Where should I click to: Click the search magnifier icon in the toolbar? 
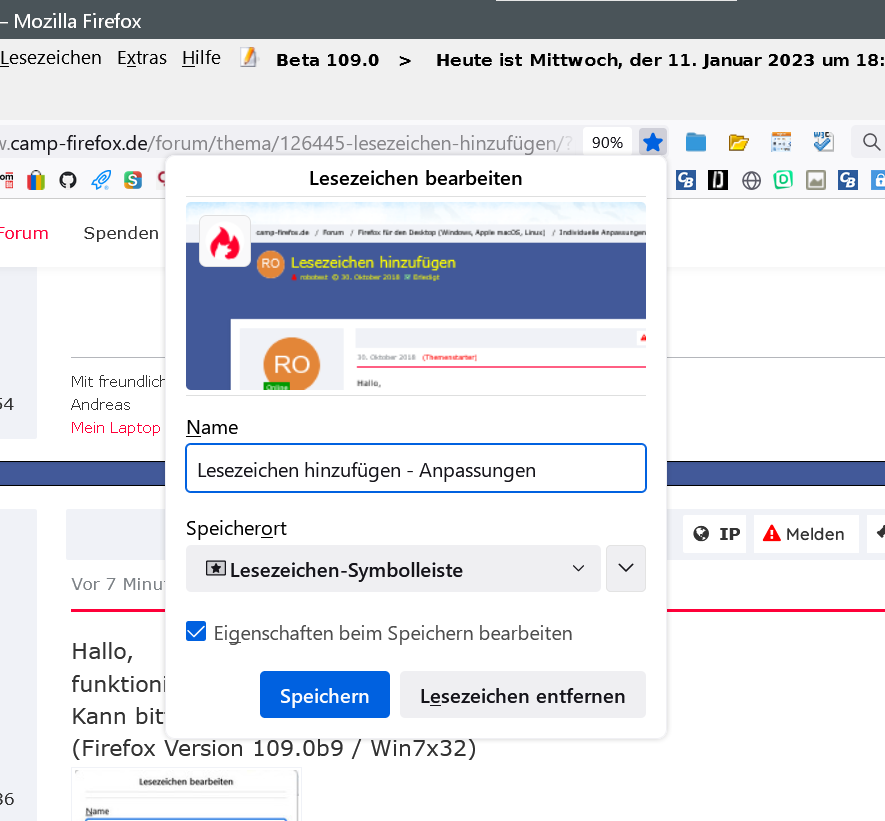point(871,142)
